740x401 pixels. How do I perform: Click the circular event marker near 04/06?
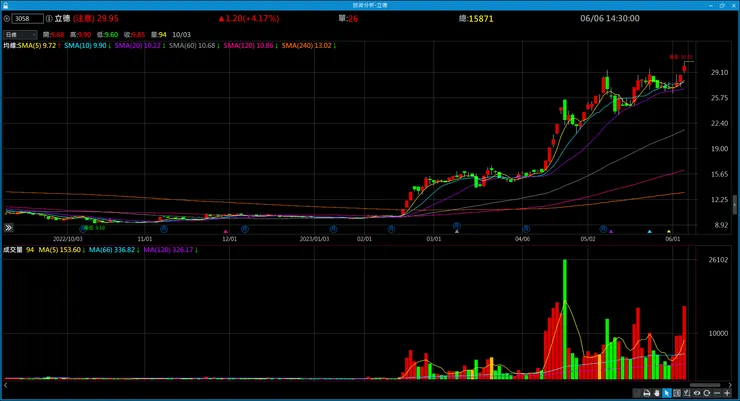[x=526, y=229]
